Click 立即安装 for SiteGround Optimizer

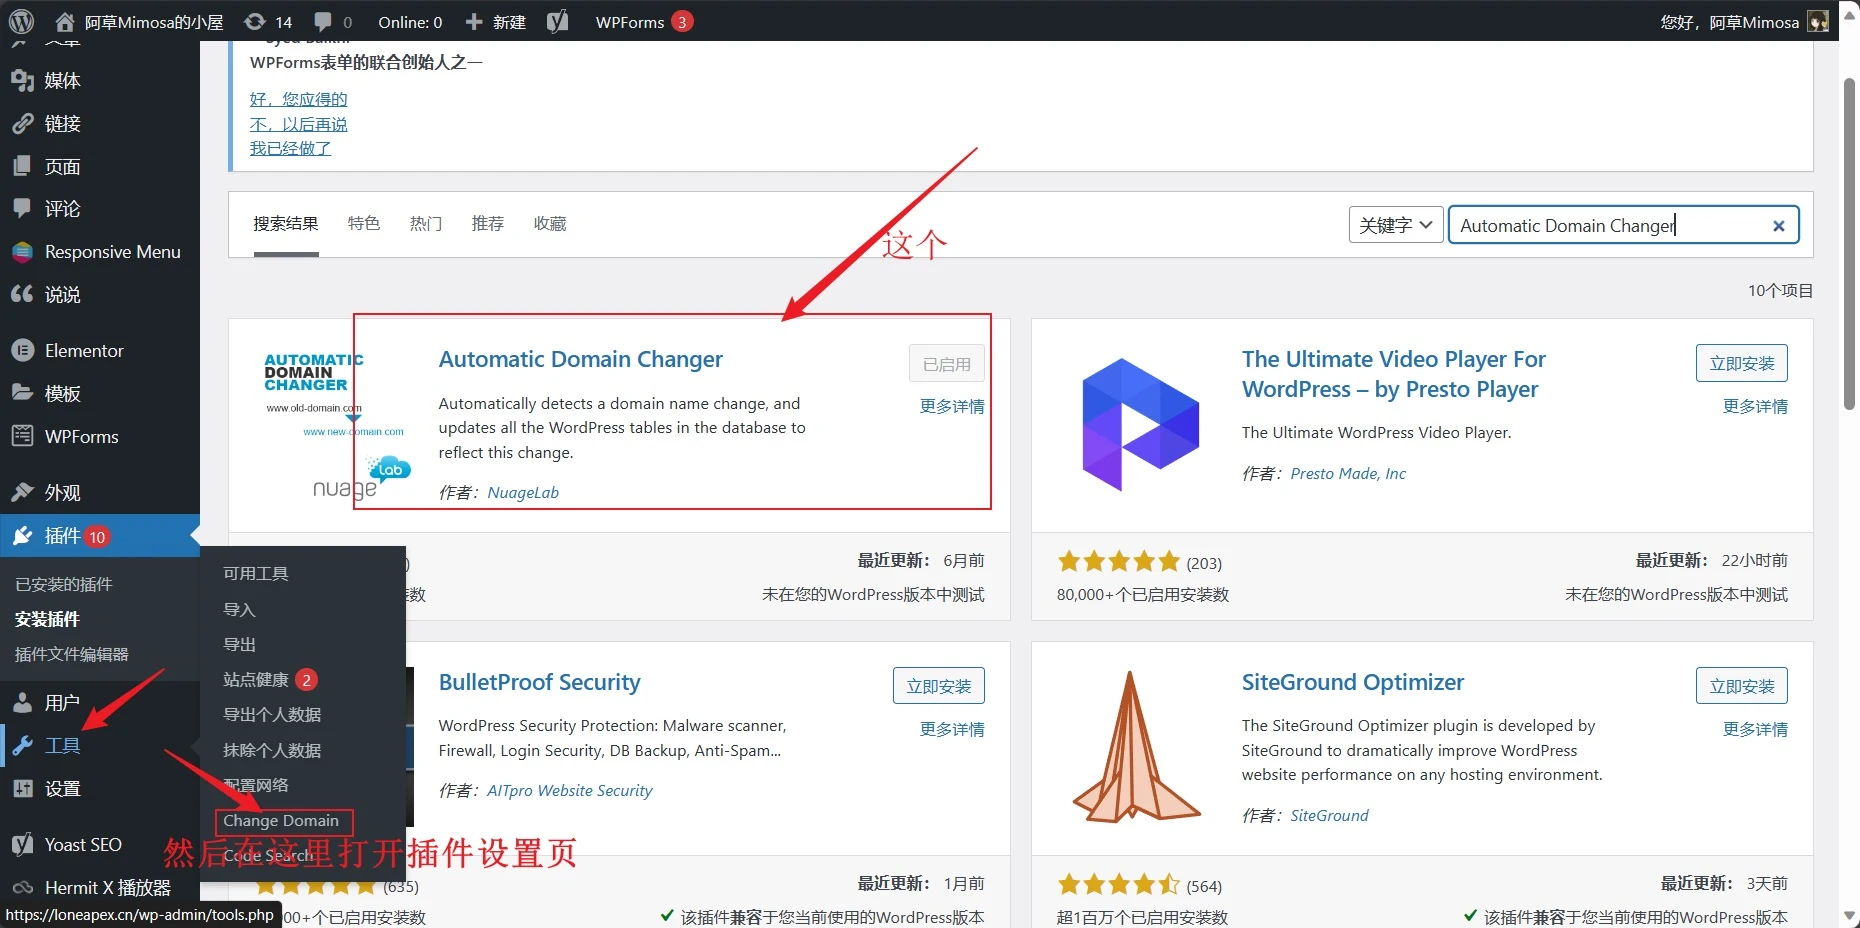point(1741,686)
